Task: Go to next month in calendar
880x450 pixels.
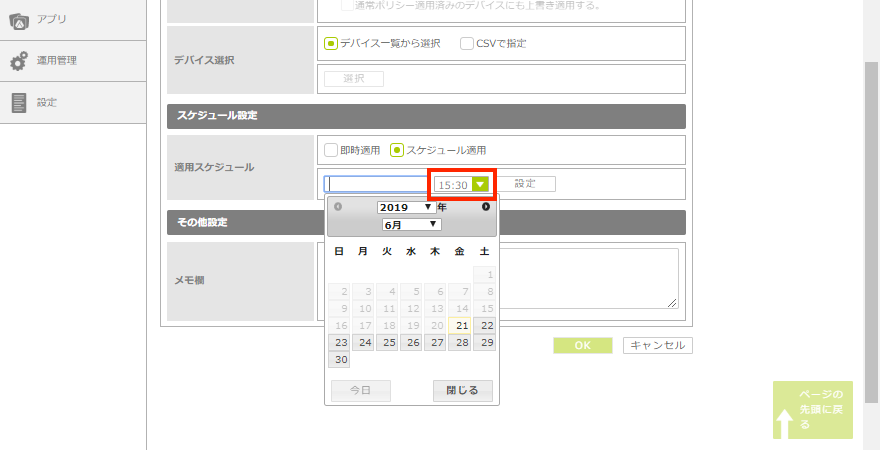Action: tap(486, 207)
